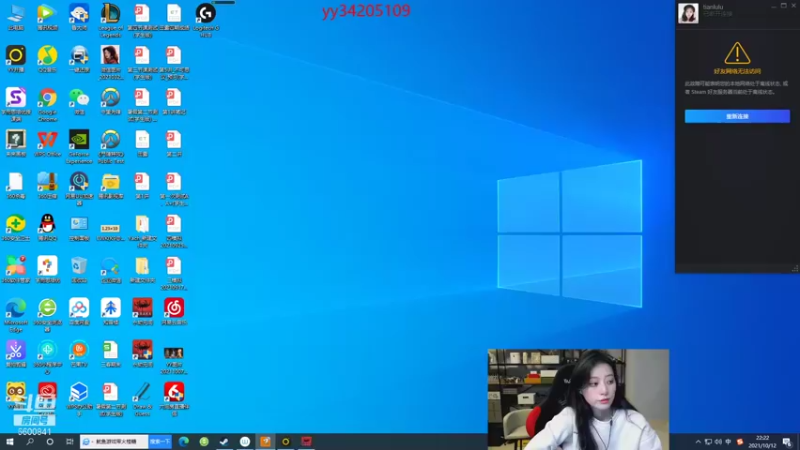
Task: Expand the system tray hidden icons chevron
Action: click(698, 442)
